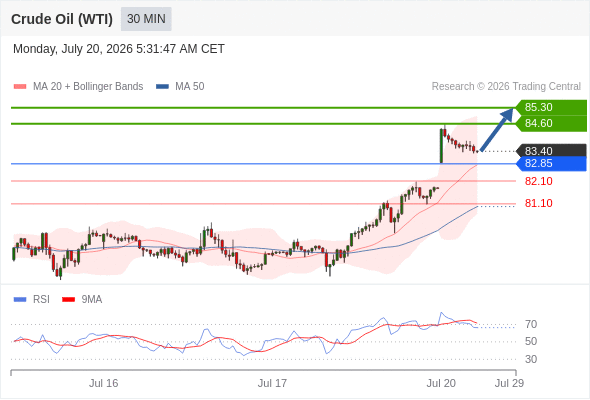Image resolution: width=590 pixels, height=400 pixels.
Task: Click the green 85.30 resistance price tag
Action: pos(551,107)
